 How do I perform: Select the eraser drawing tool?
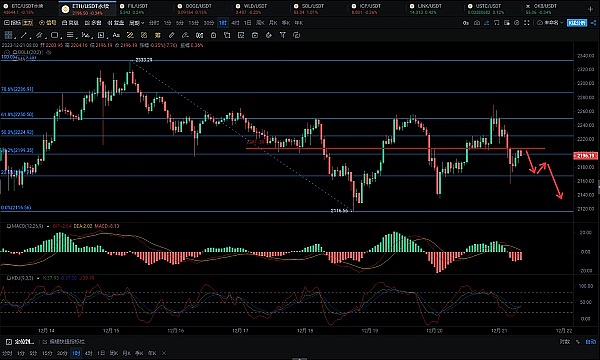pos(185,35)
